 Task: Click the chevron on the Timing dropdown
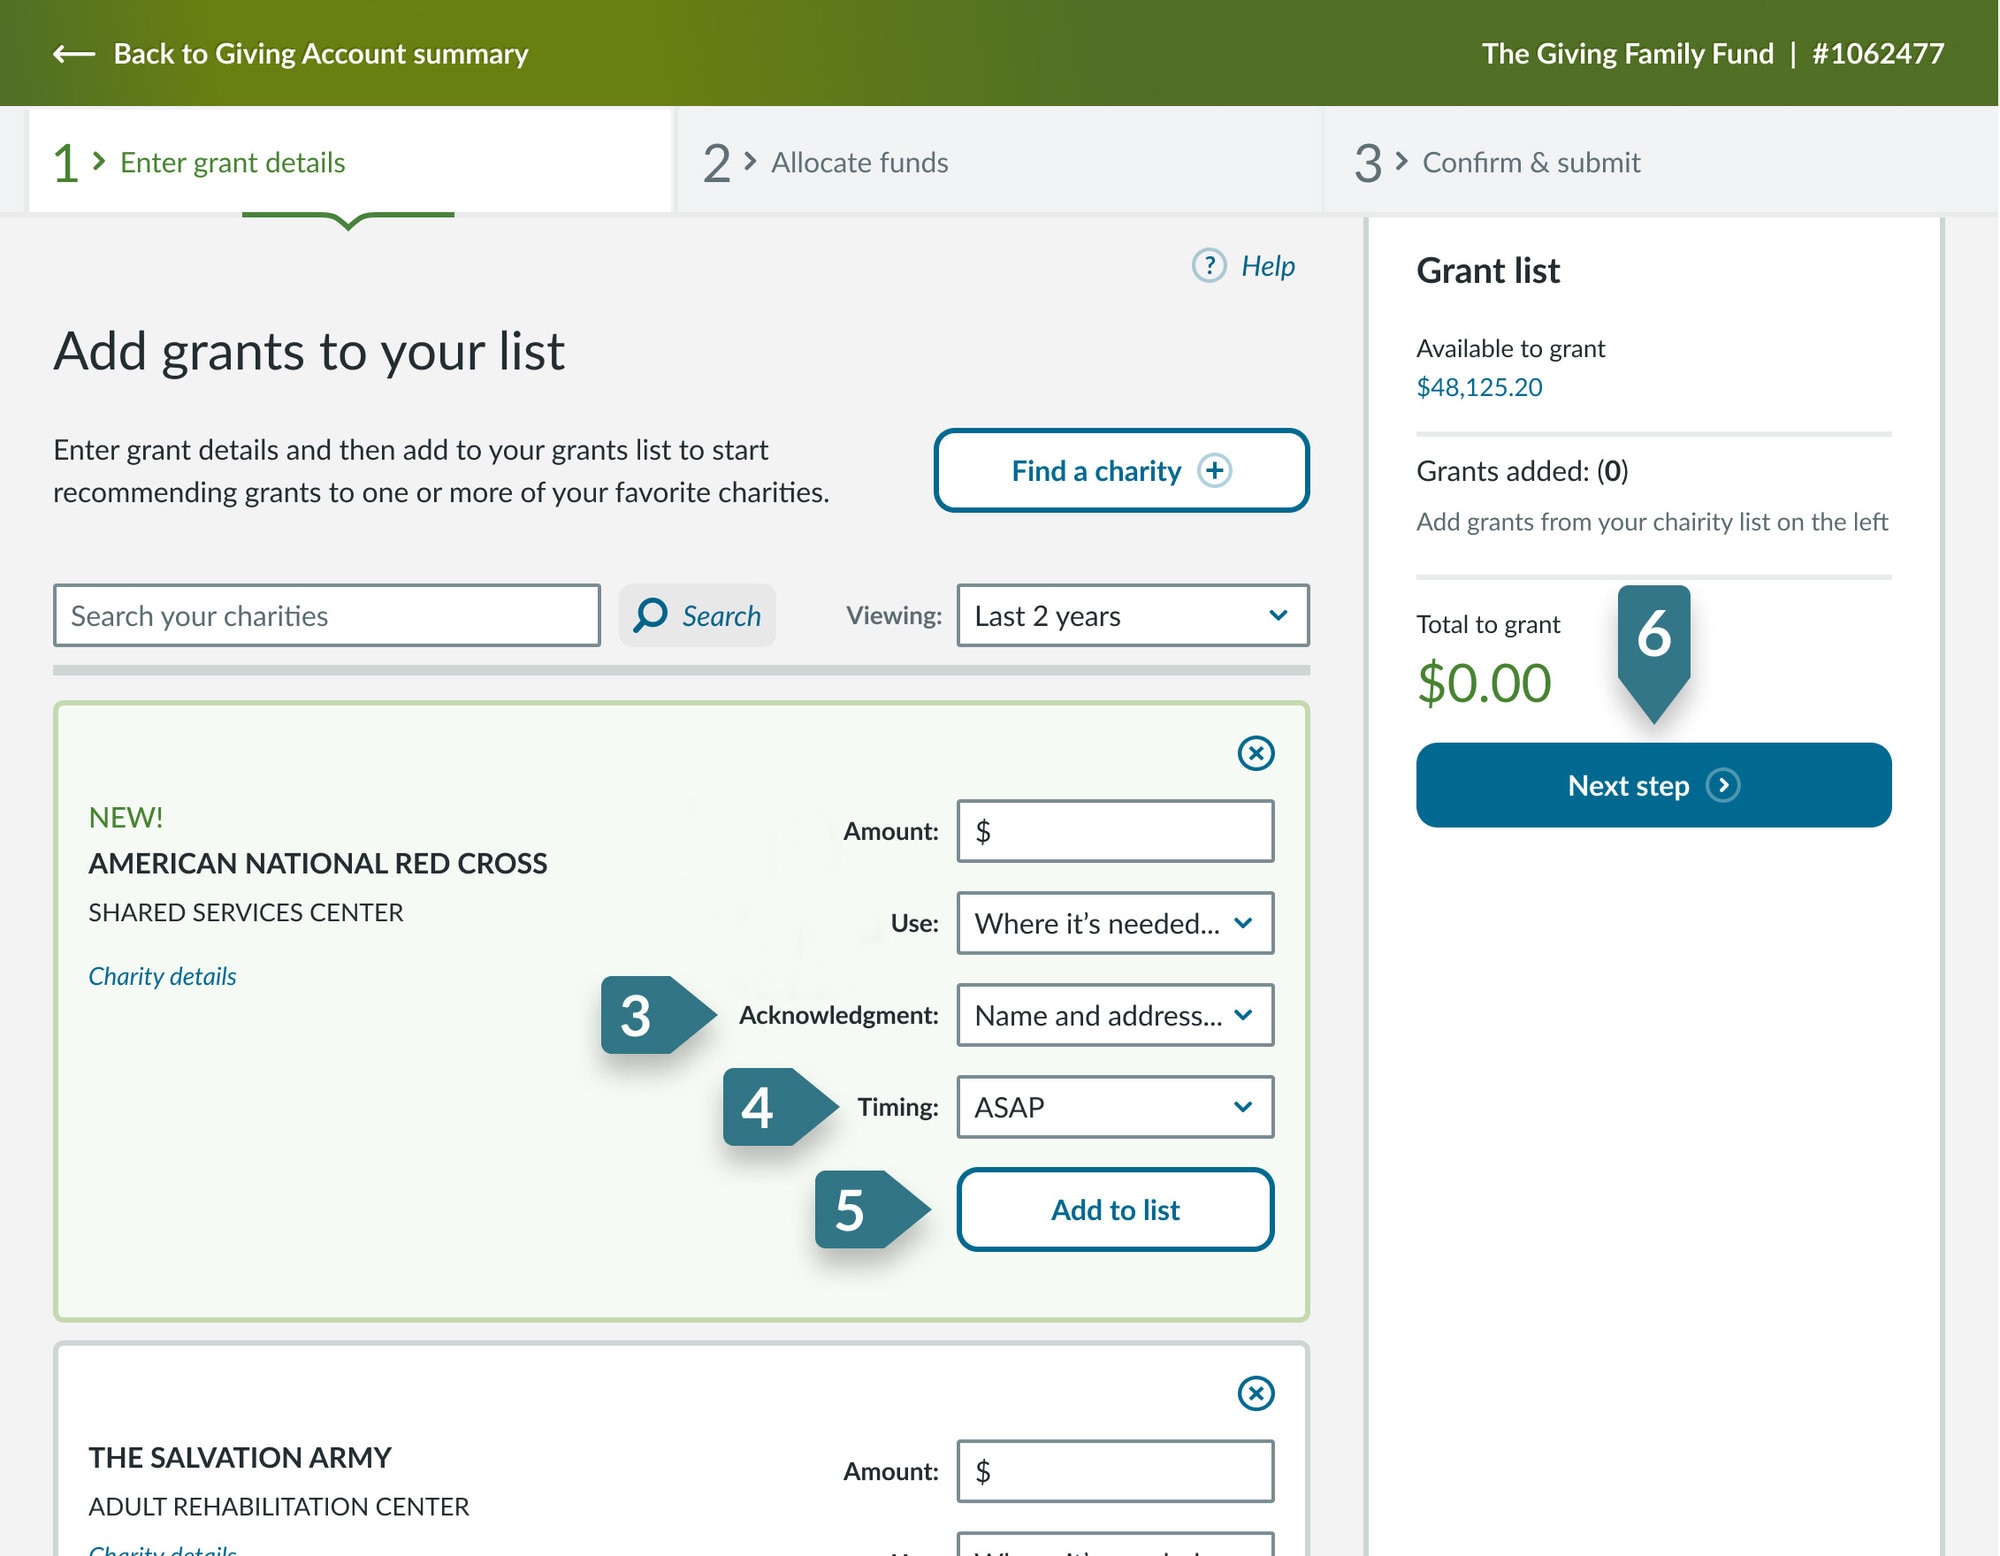1242,1107
